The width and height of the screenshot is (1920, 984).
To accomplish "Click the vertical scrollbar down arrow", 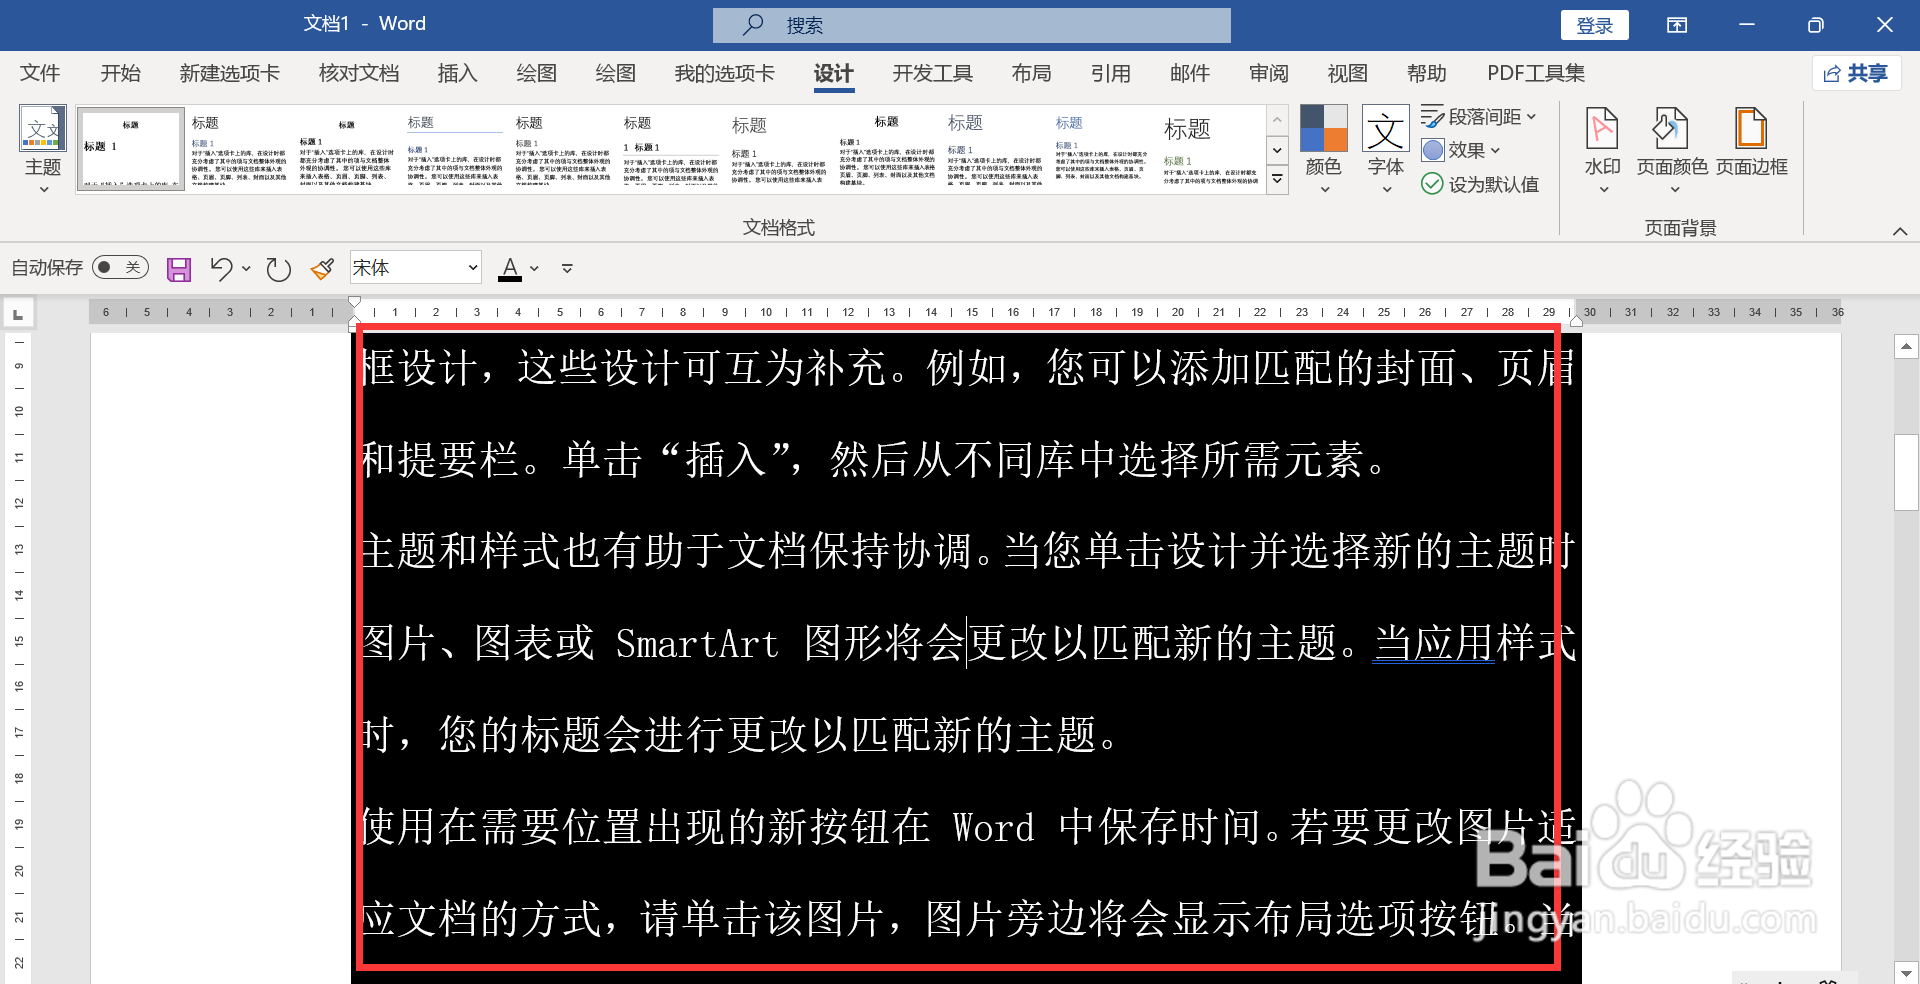I will (x=1906, y=972).
